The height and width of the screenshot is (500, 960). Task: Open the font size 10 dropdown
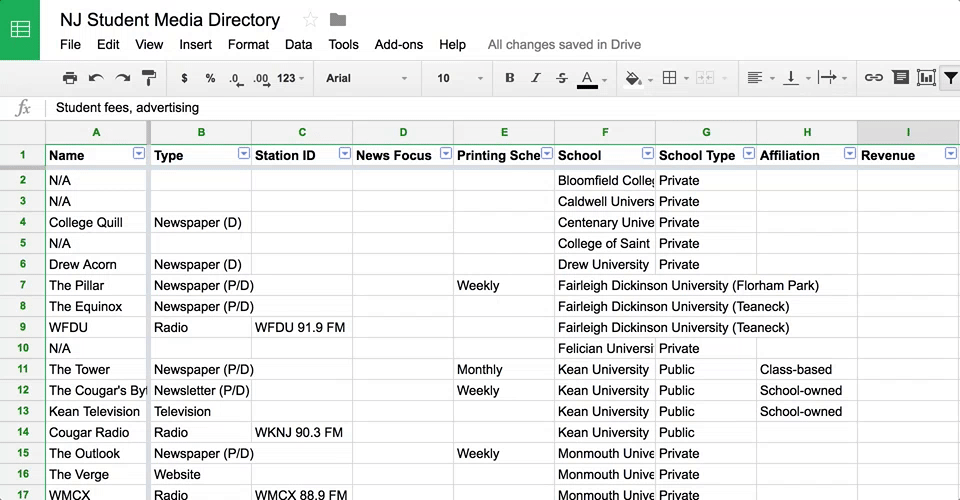[459, 78]
